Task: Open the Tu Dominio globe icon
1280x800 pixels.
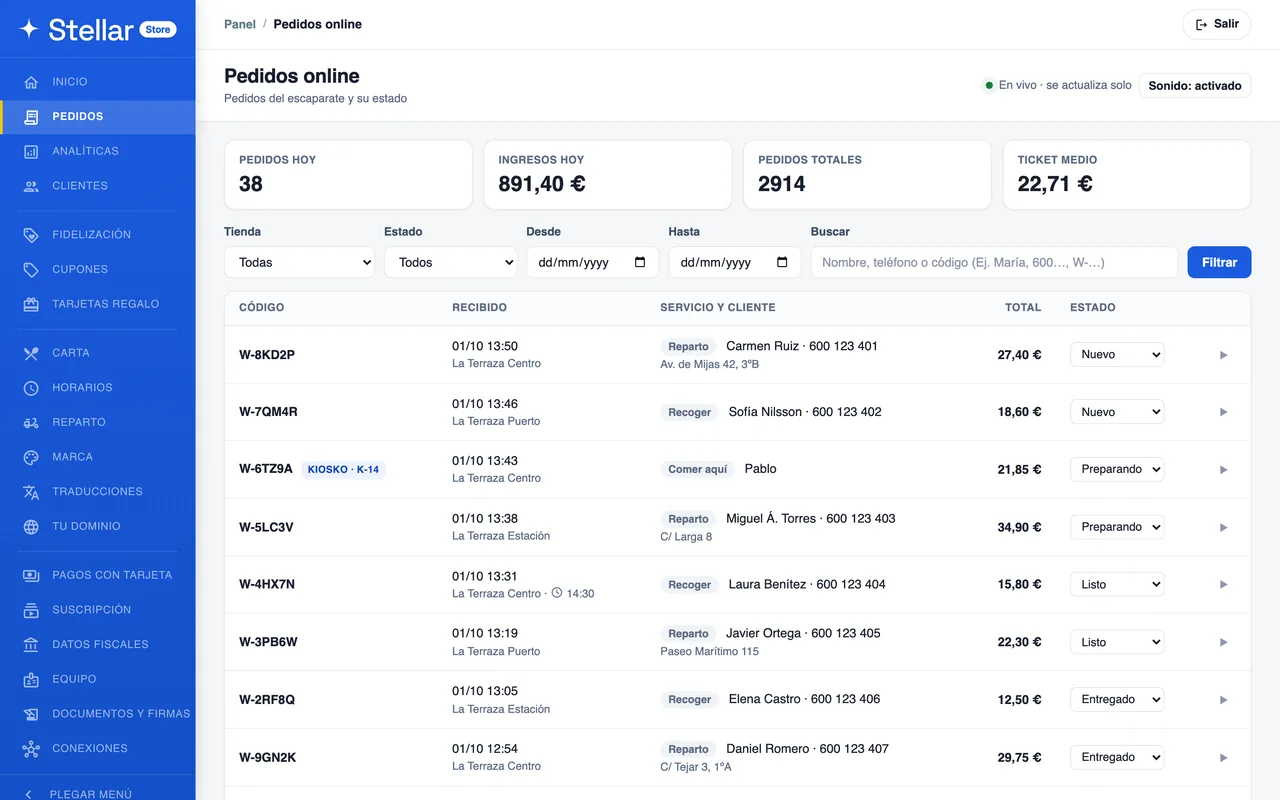Action: click(31, 526)
